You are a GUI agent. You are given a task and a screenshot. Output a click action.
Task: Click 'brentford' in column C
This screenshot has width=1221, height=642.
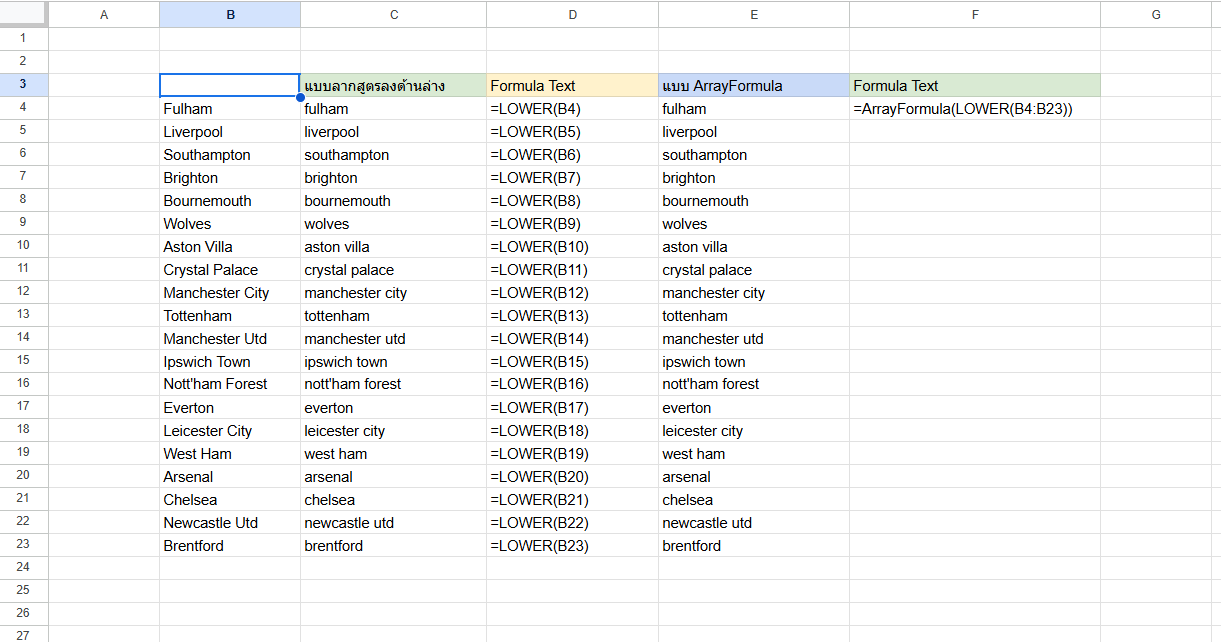(x=394, y=545)
